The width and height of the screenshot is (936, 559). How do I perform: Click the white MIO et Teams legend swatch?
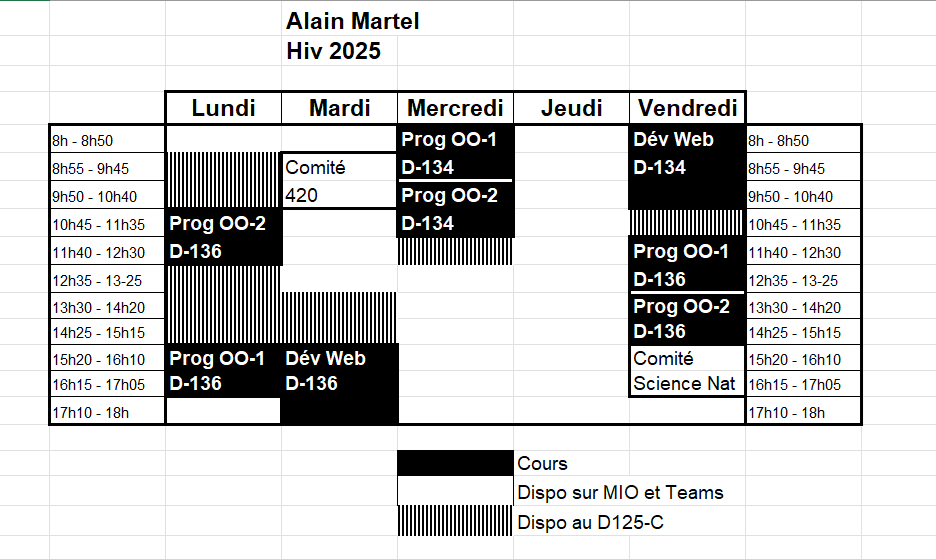point(455,492)
